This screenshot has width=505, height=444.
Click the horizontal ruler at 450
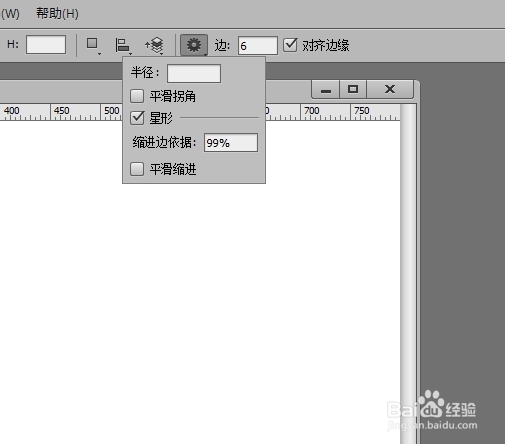click(x=62, y=112)
